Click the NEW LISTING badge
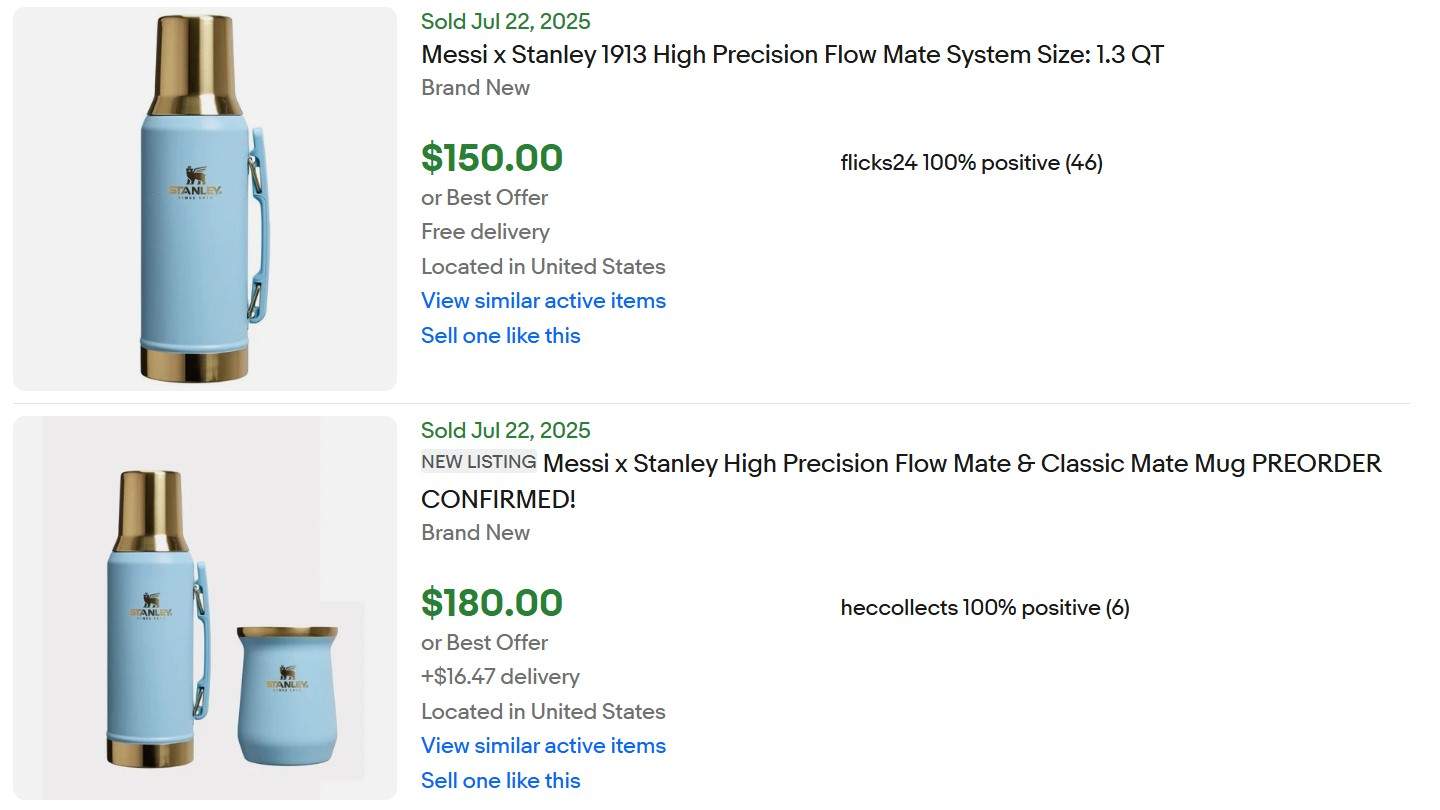This screenshot has width=1440, height=810. coord(479,462)
